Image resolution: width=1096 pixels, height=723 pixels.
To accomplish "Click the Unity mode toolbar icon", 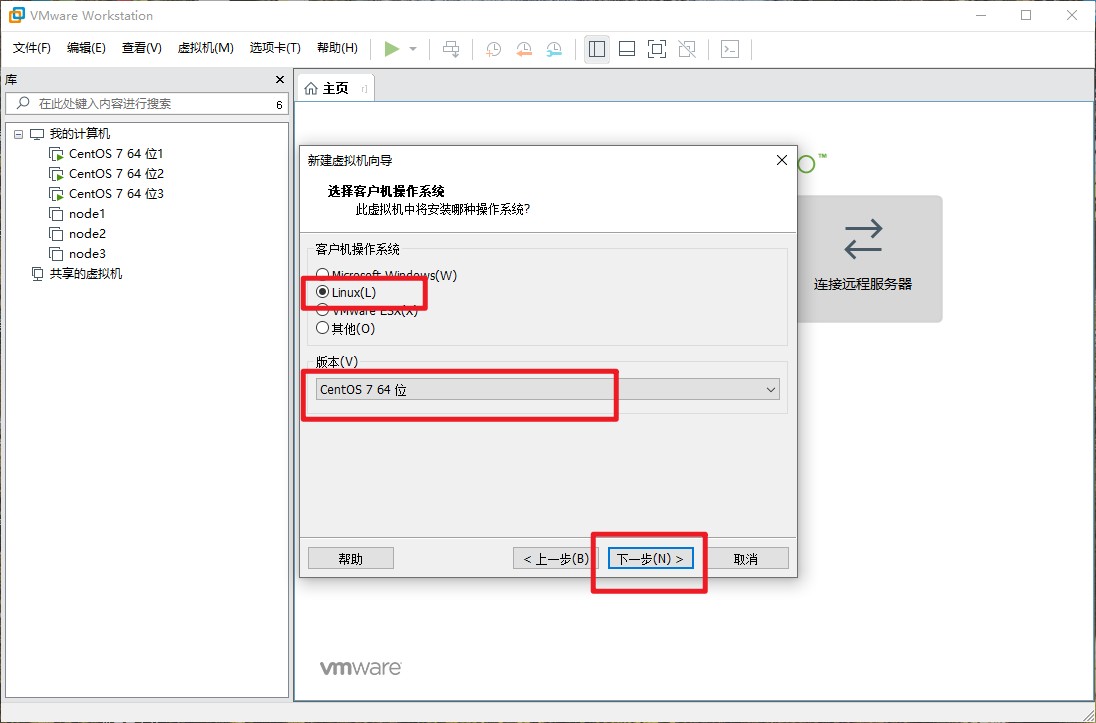I will tap(687, 48).
